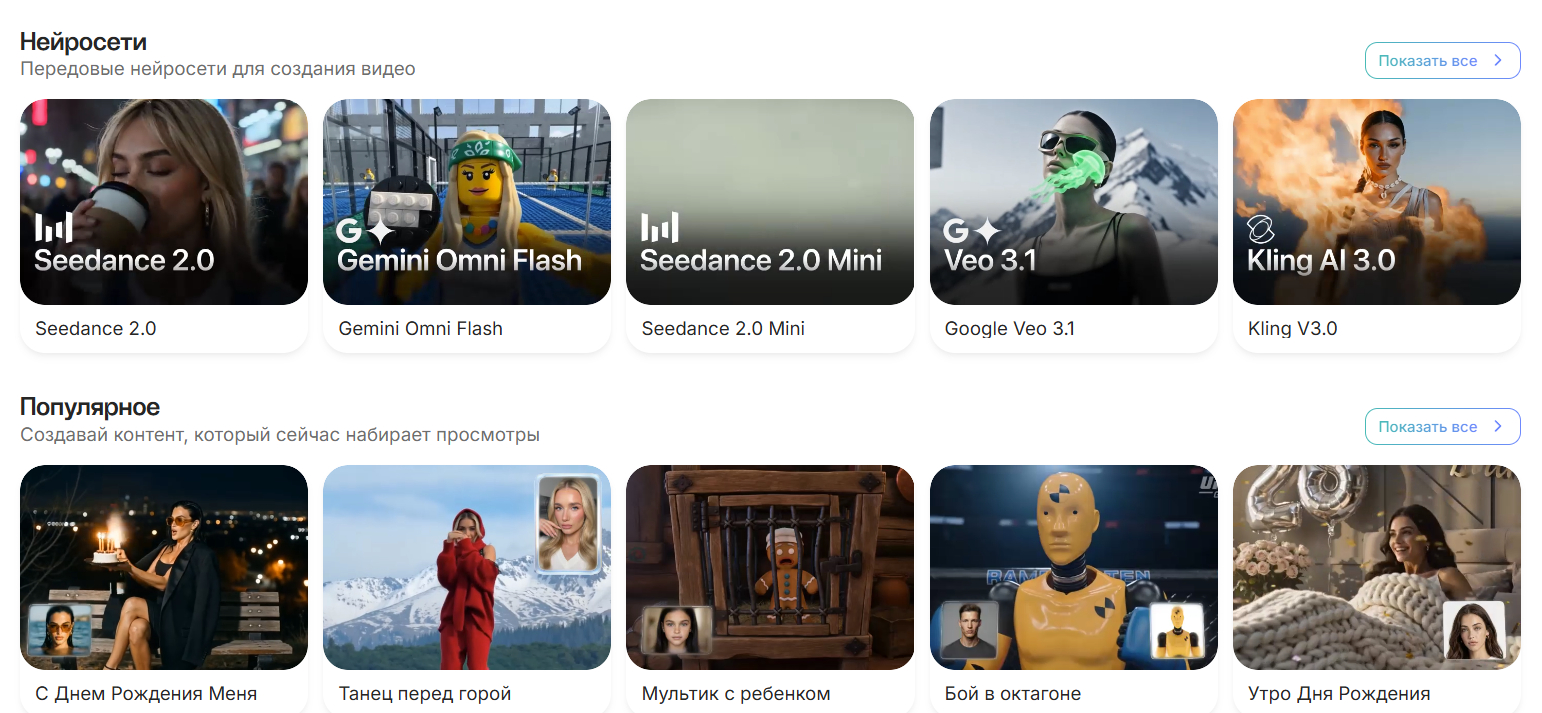Show all neural networks in Нейросети section
The image size is (1542, 713).
(x=1442, y=60)
